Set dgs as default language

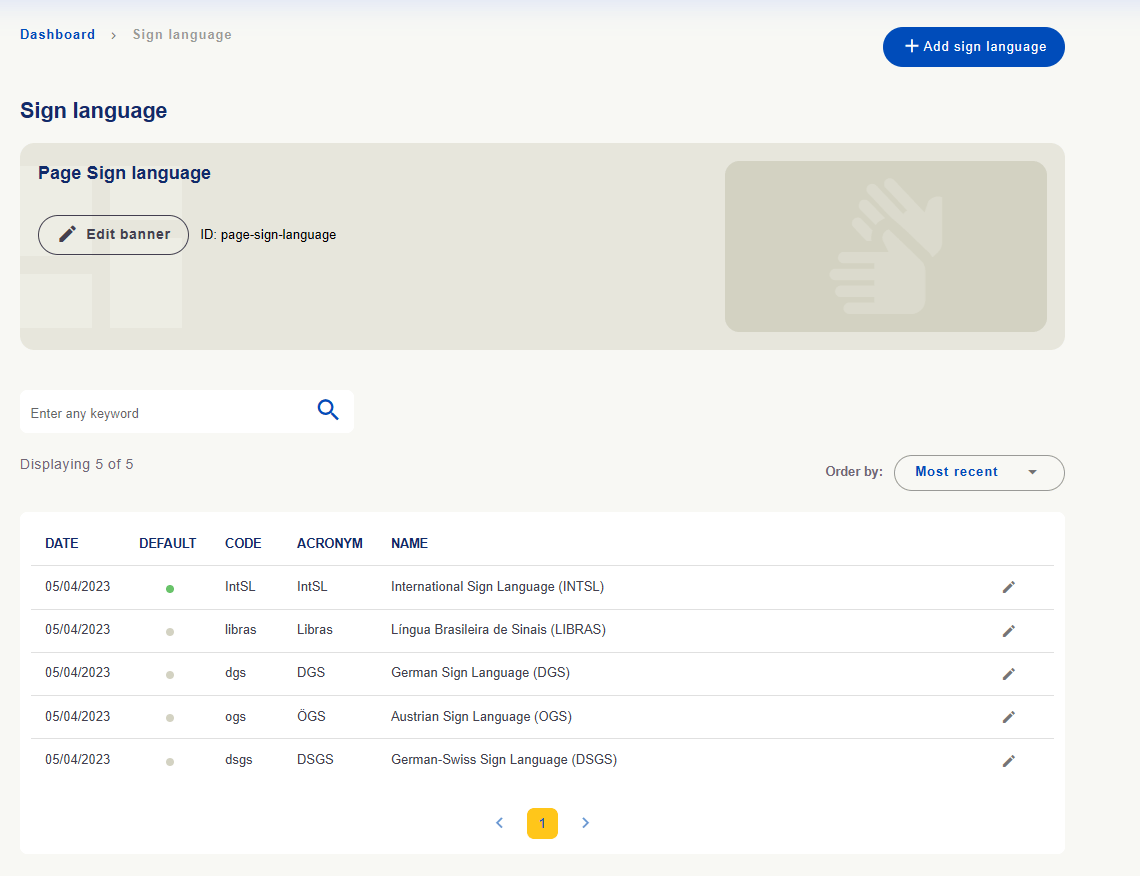(x=169, y=675)
